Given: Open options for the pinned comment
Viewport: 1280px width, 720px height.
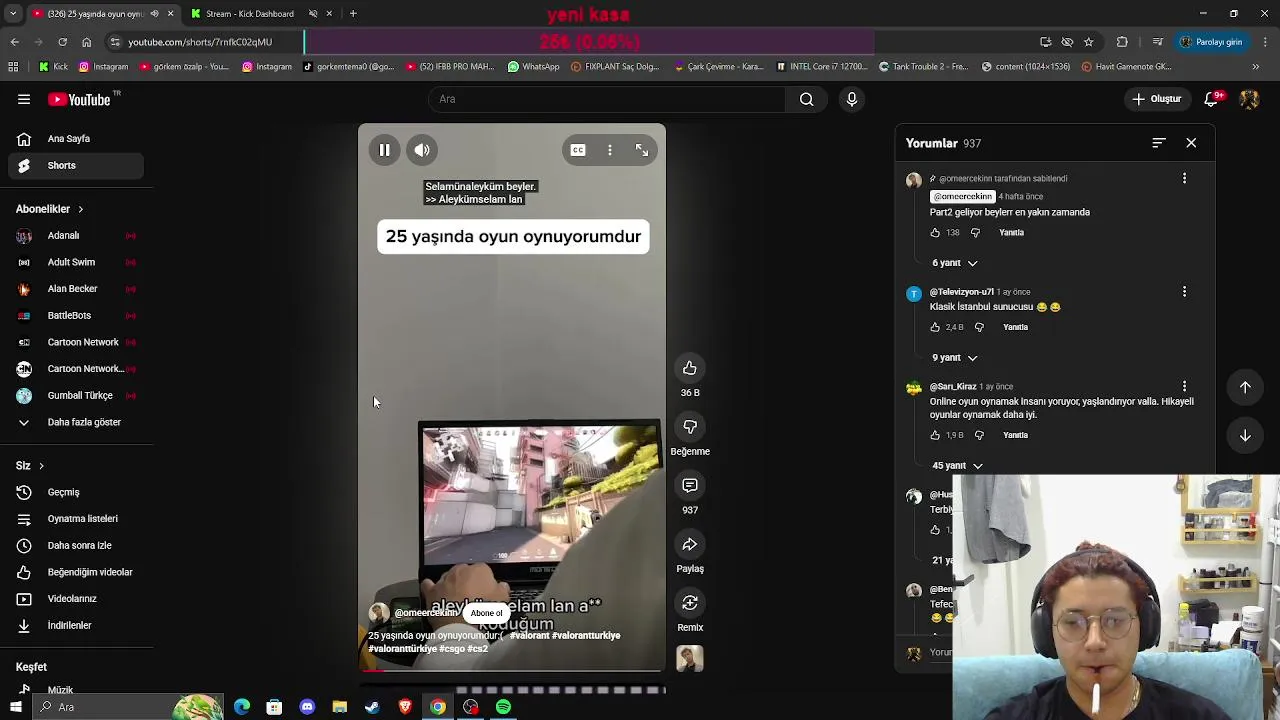Looking at the screenshot, I should 1185,178.
